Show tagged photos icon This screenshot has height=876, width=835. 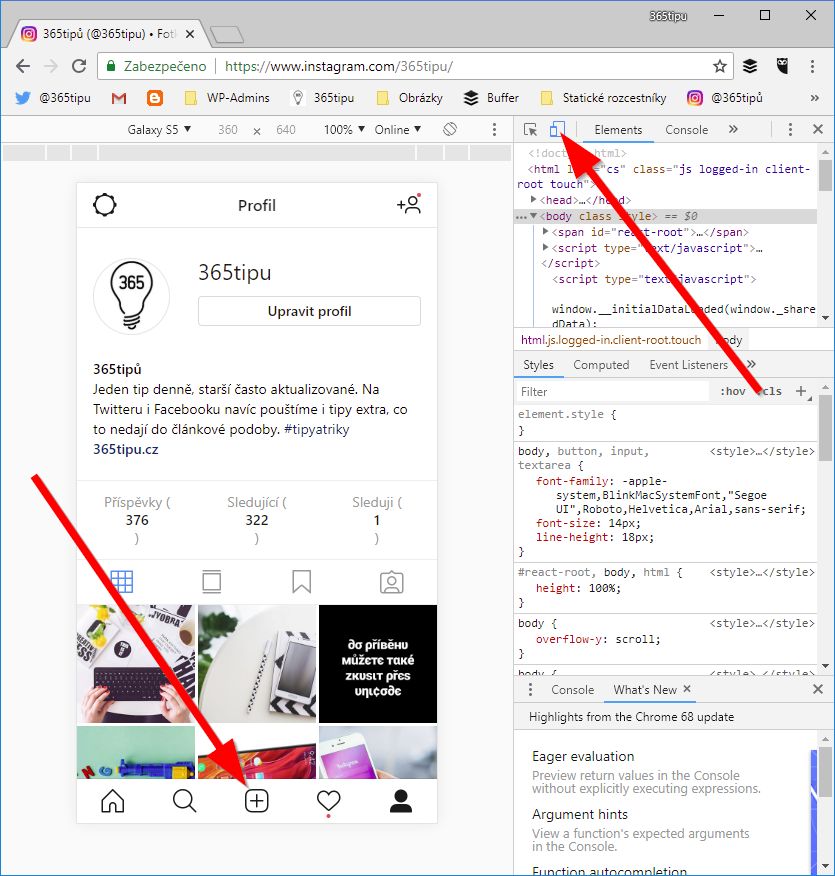(392, 582)
